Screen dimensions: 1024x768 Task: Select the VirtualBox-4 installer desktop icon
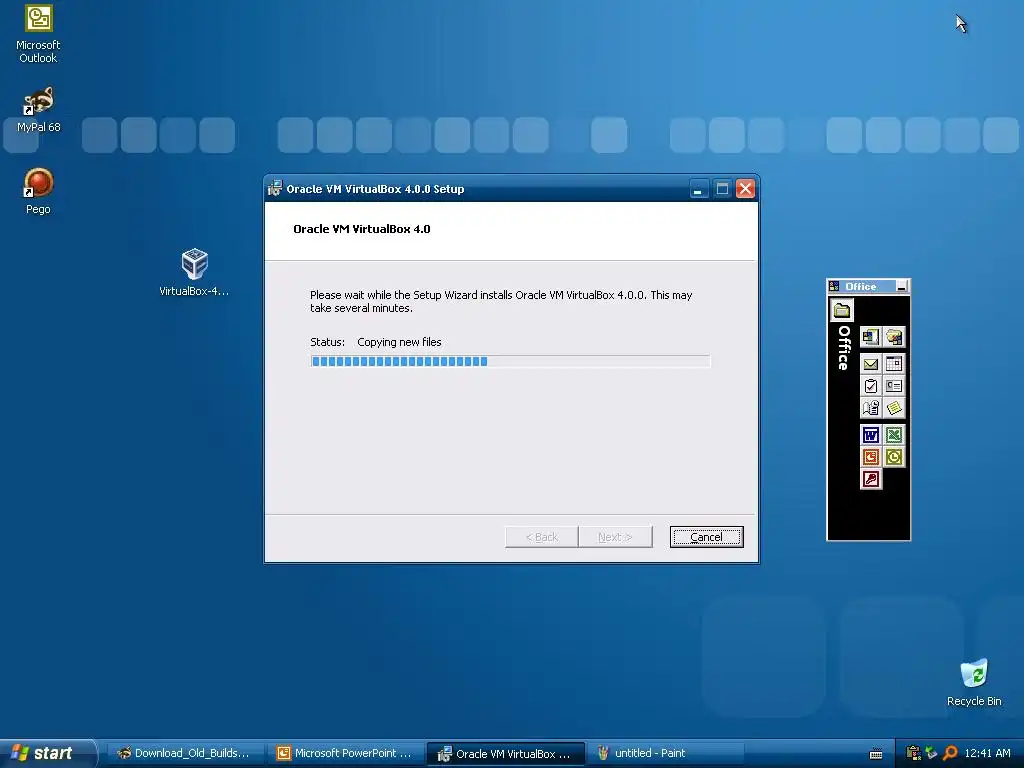coord(194,273)
